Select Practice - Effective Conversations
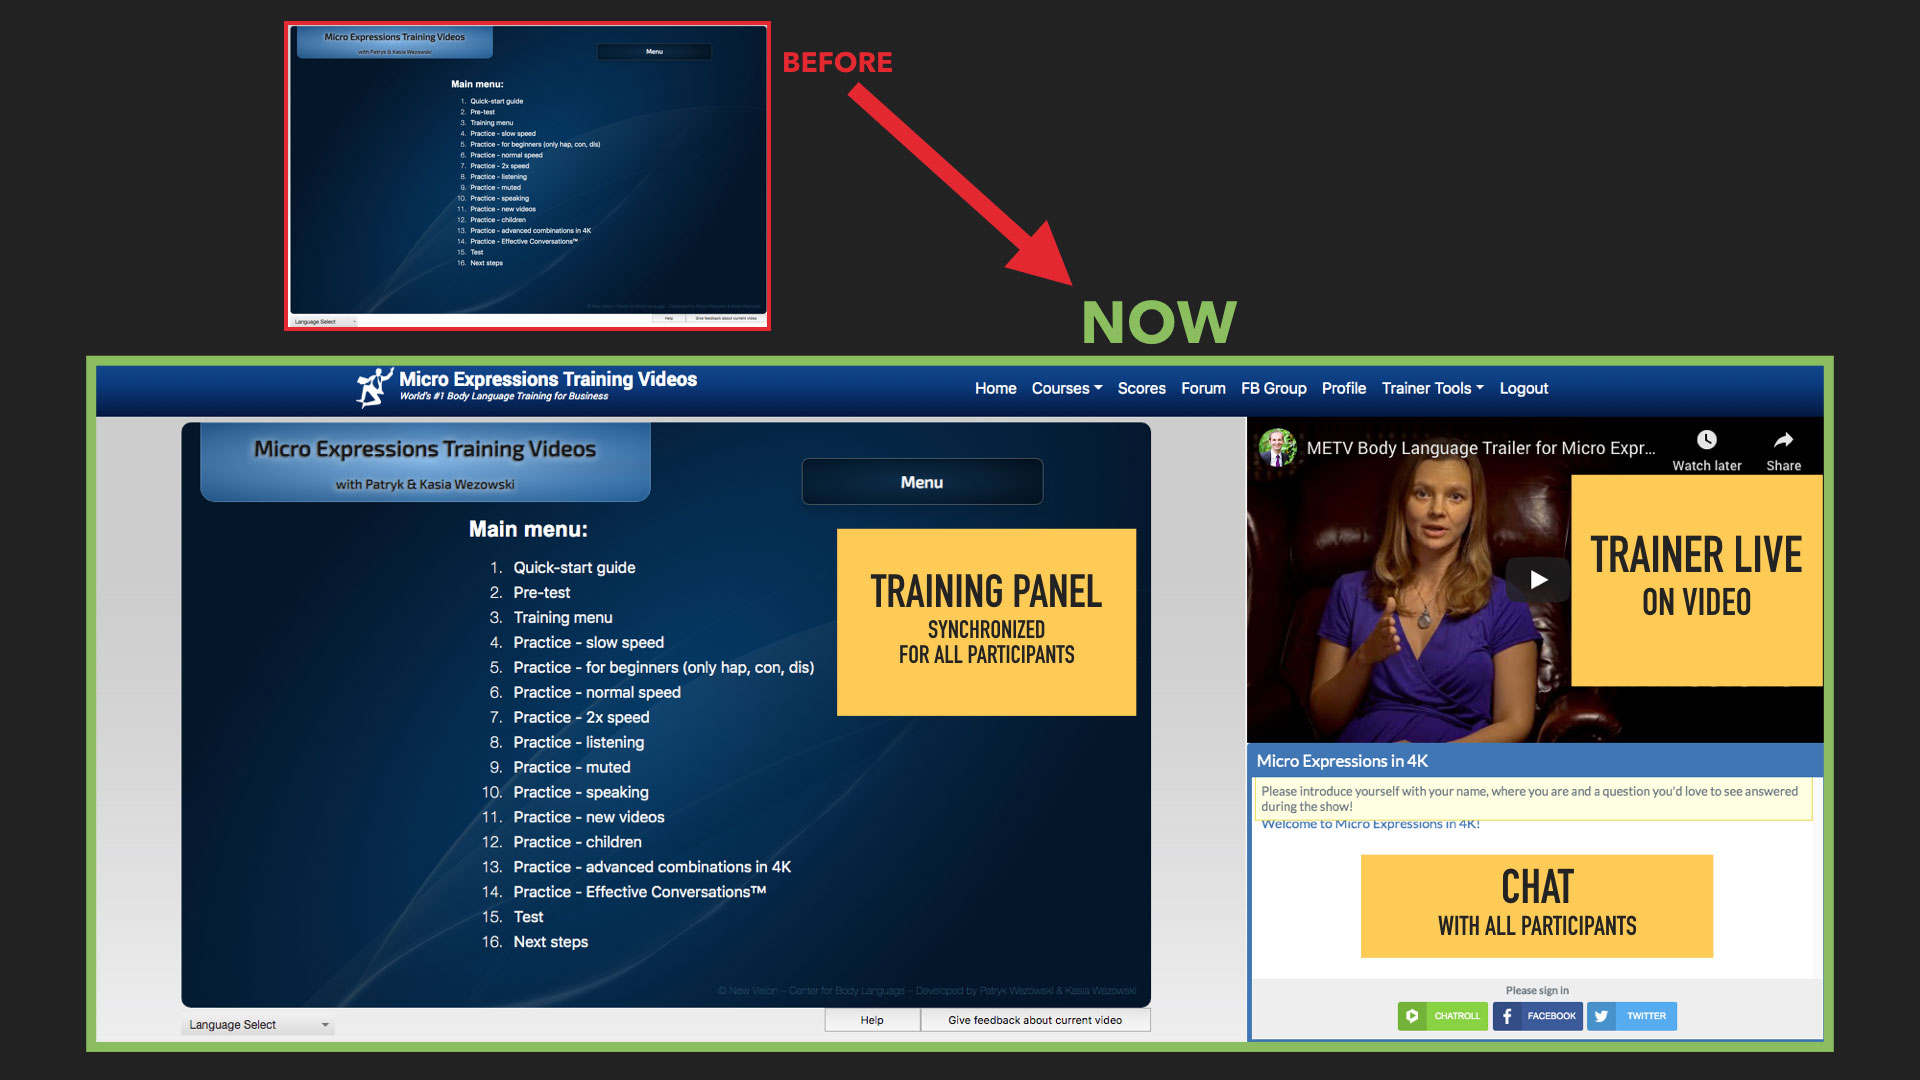The image size is (1920, 1080). point(639,892)
